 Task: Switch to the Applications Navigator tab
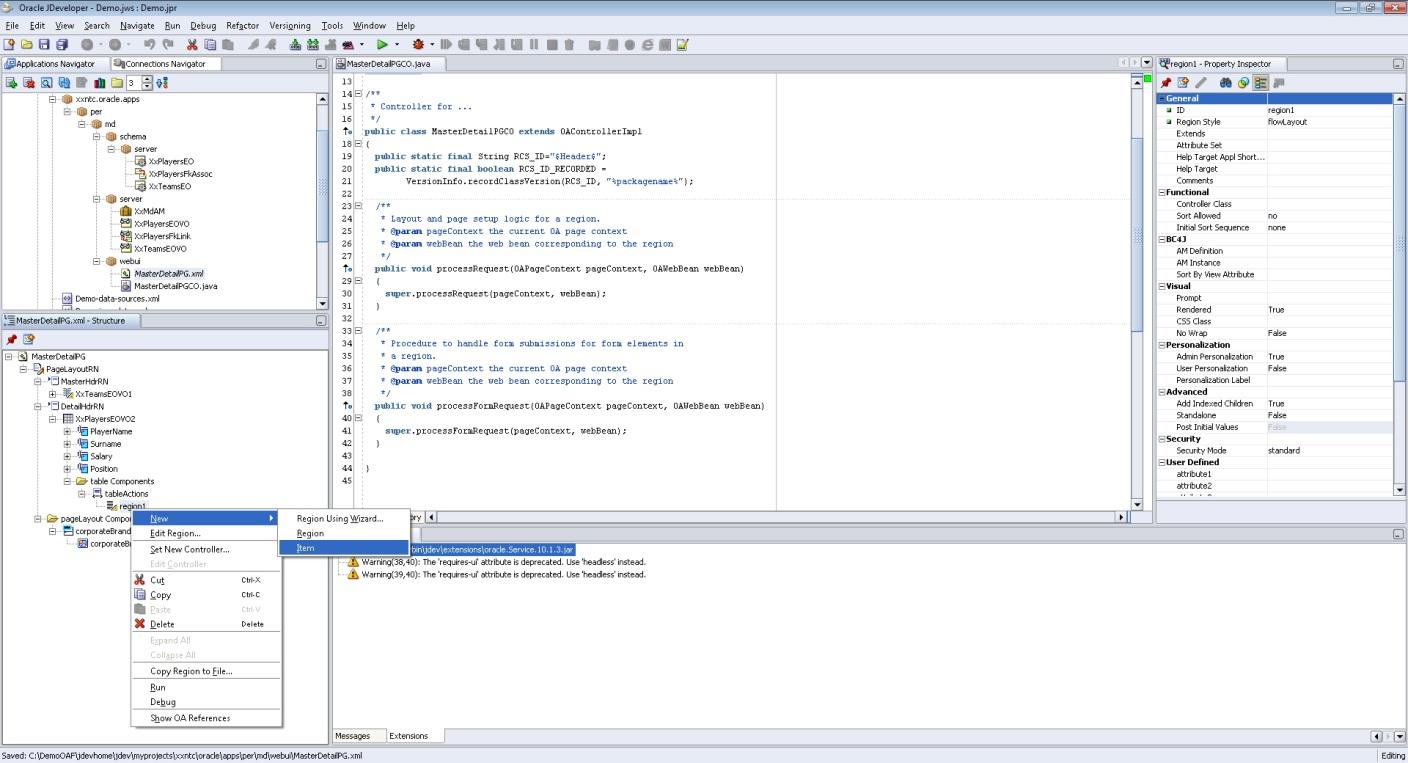coord(55,63)
